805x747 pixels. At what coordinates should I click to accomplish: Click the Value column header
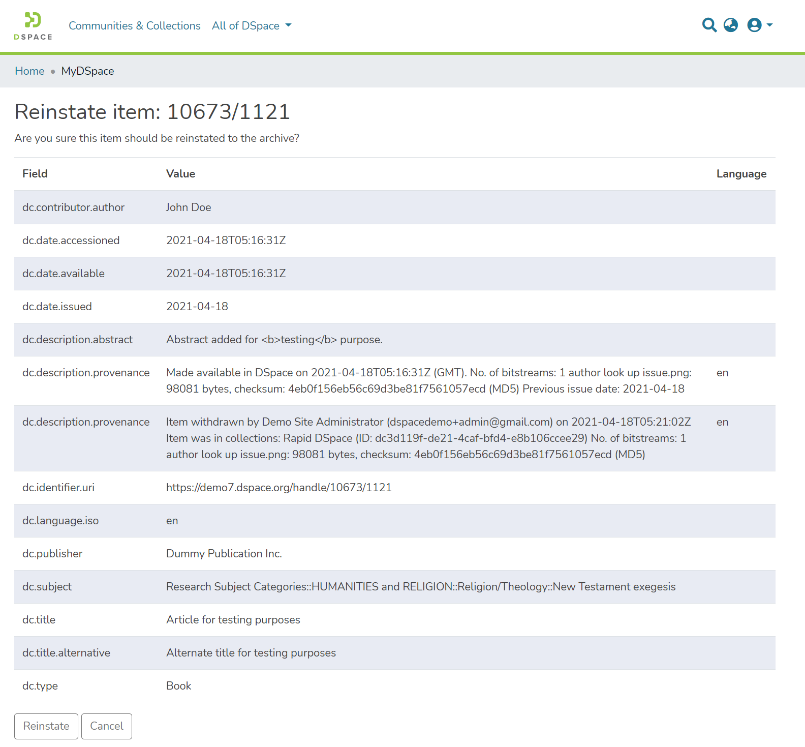tap(180, 174)
